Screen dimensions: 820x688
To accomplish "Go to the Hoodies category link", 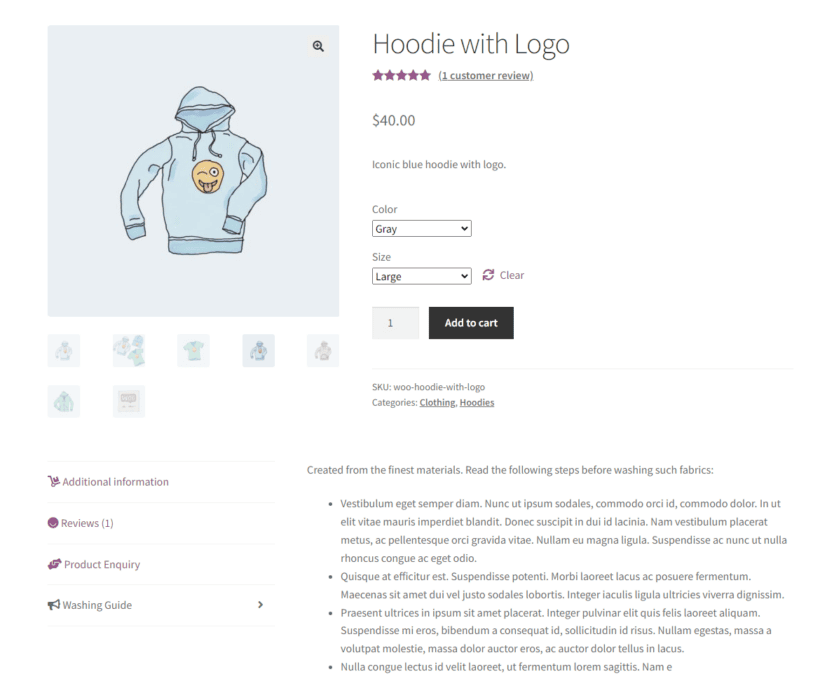I will click(476, 403).
